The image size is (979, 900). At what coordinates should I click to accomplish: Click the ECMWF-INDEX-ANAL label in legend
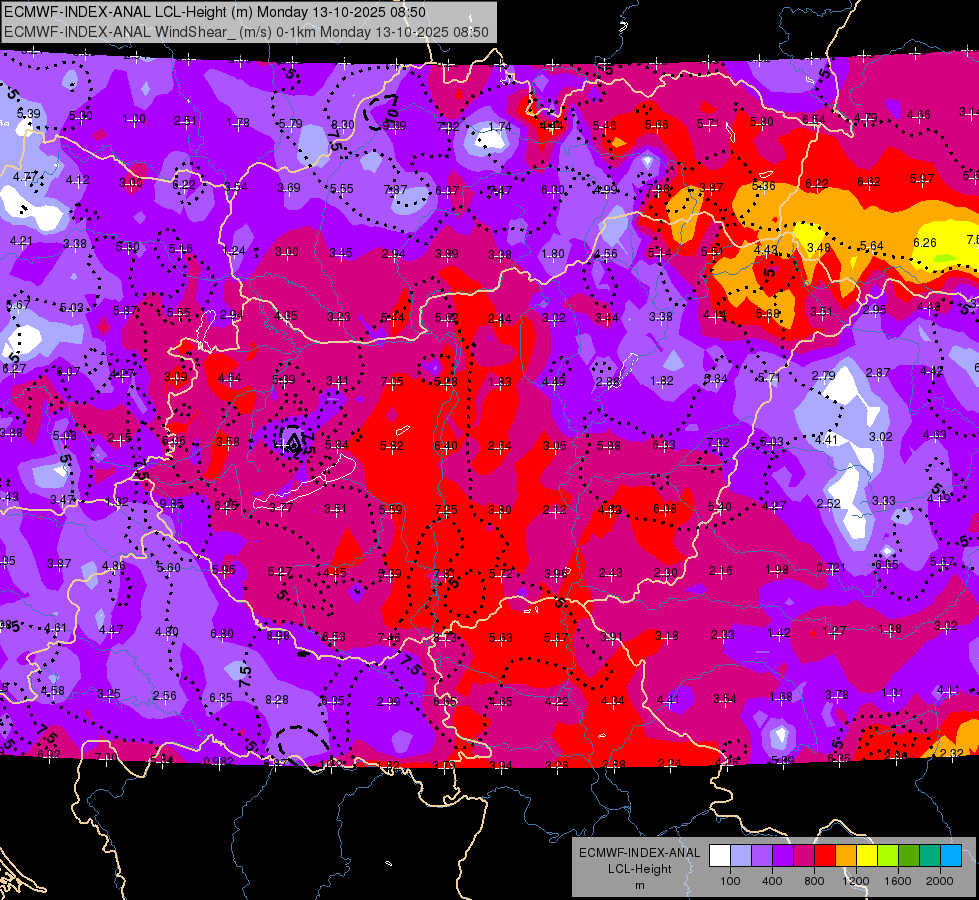(x=639, y=853)
